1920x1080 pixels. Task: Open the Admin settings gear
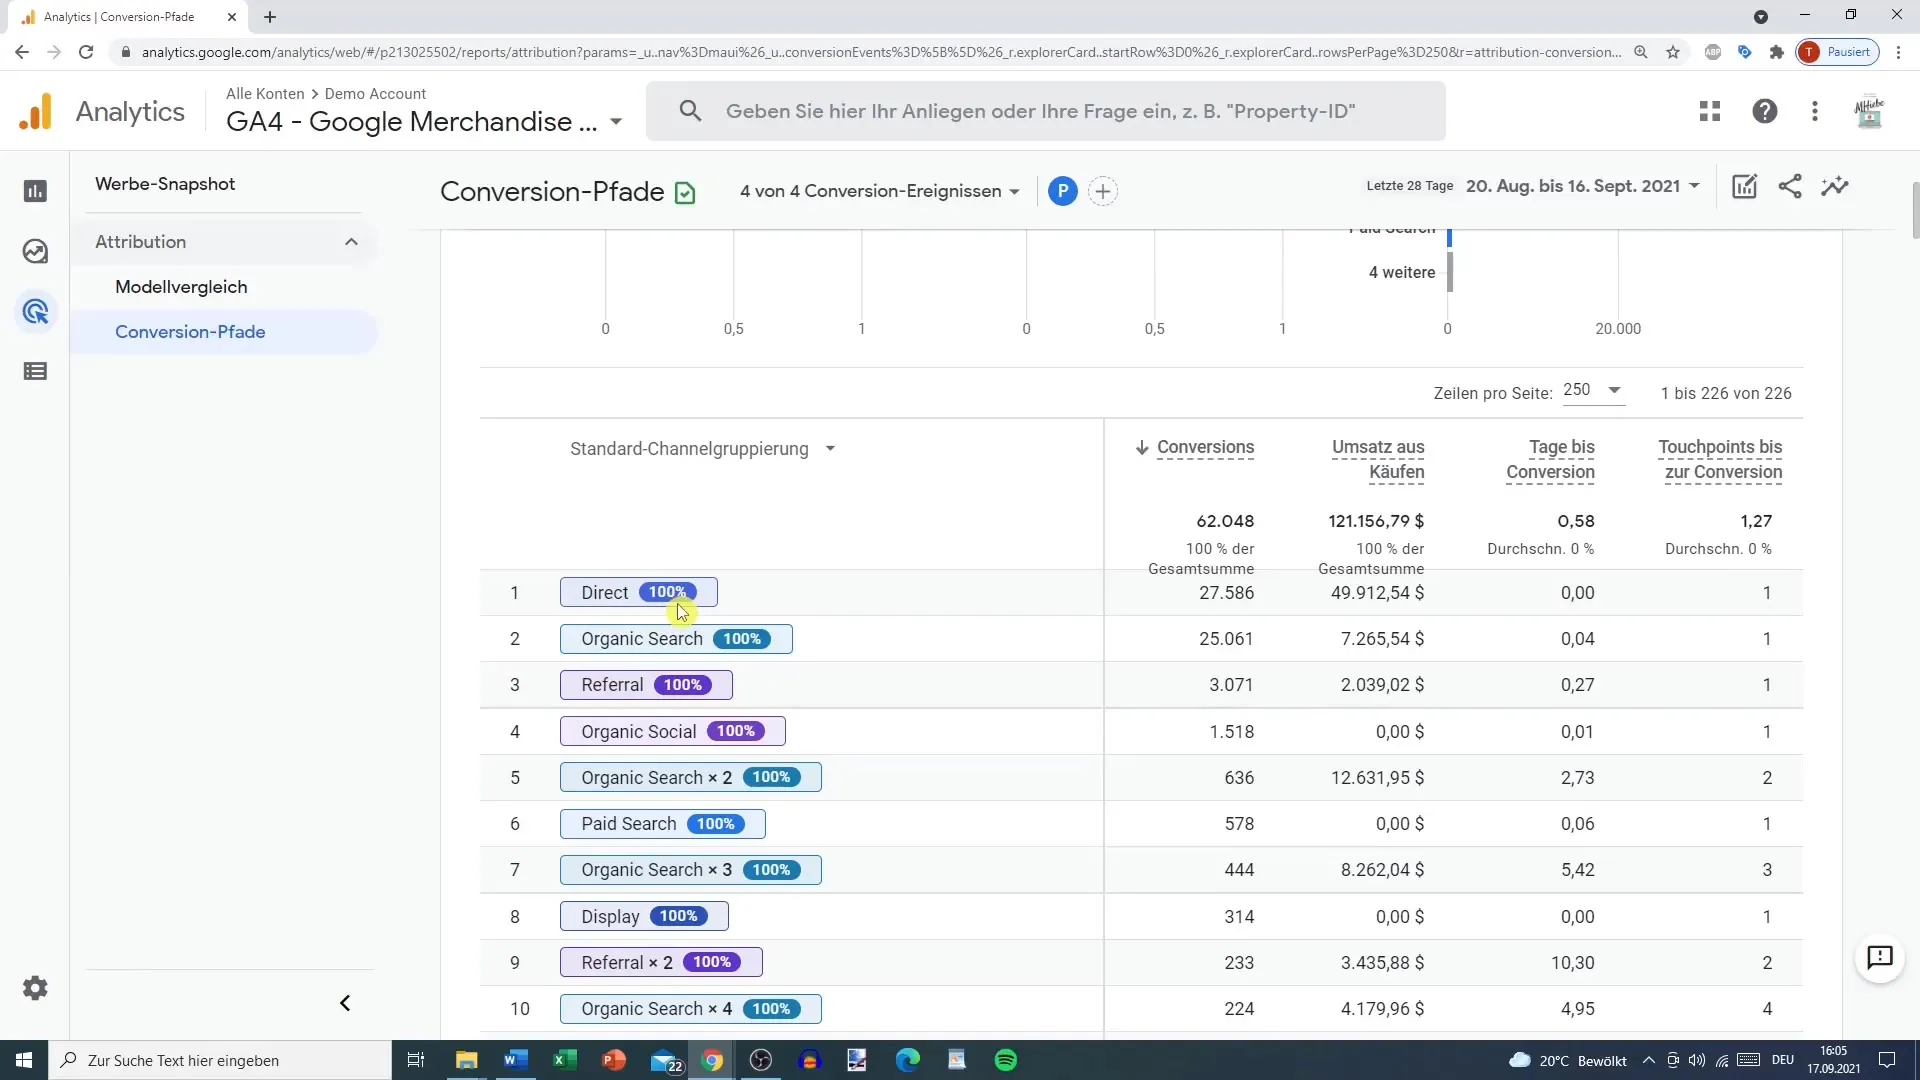35,988
